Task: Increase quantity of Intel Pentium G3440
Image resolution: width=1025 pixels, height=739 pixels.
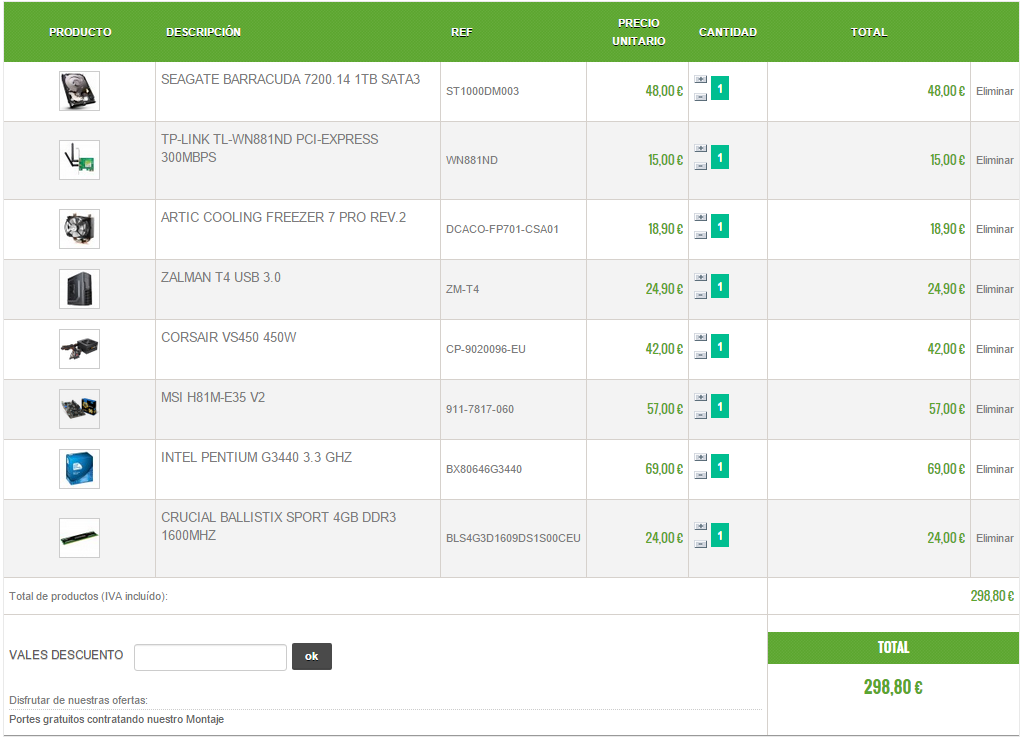Action: (700, 457)
